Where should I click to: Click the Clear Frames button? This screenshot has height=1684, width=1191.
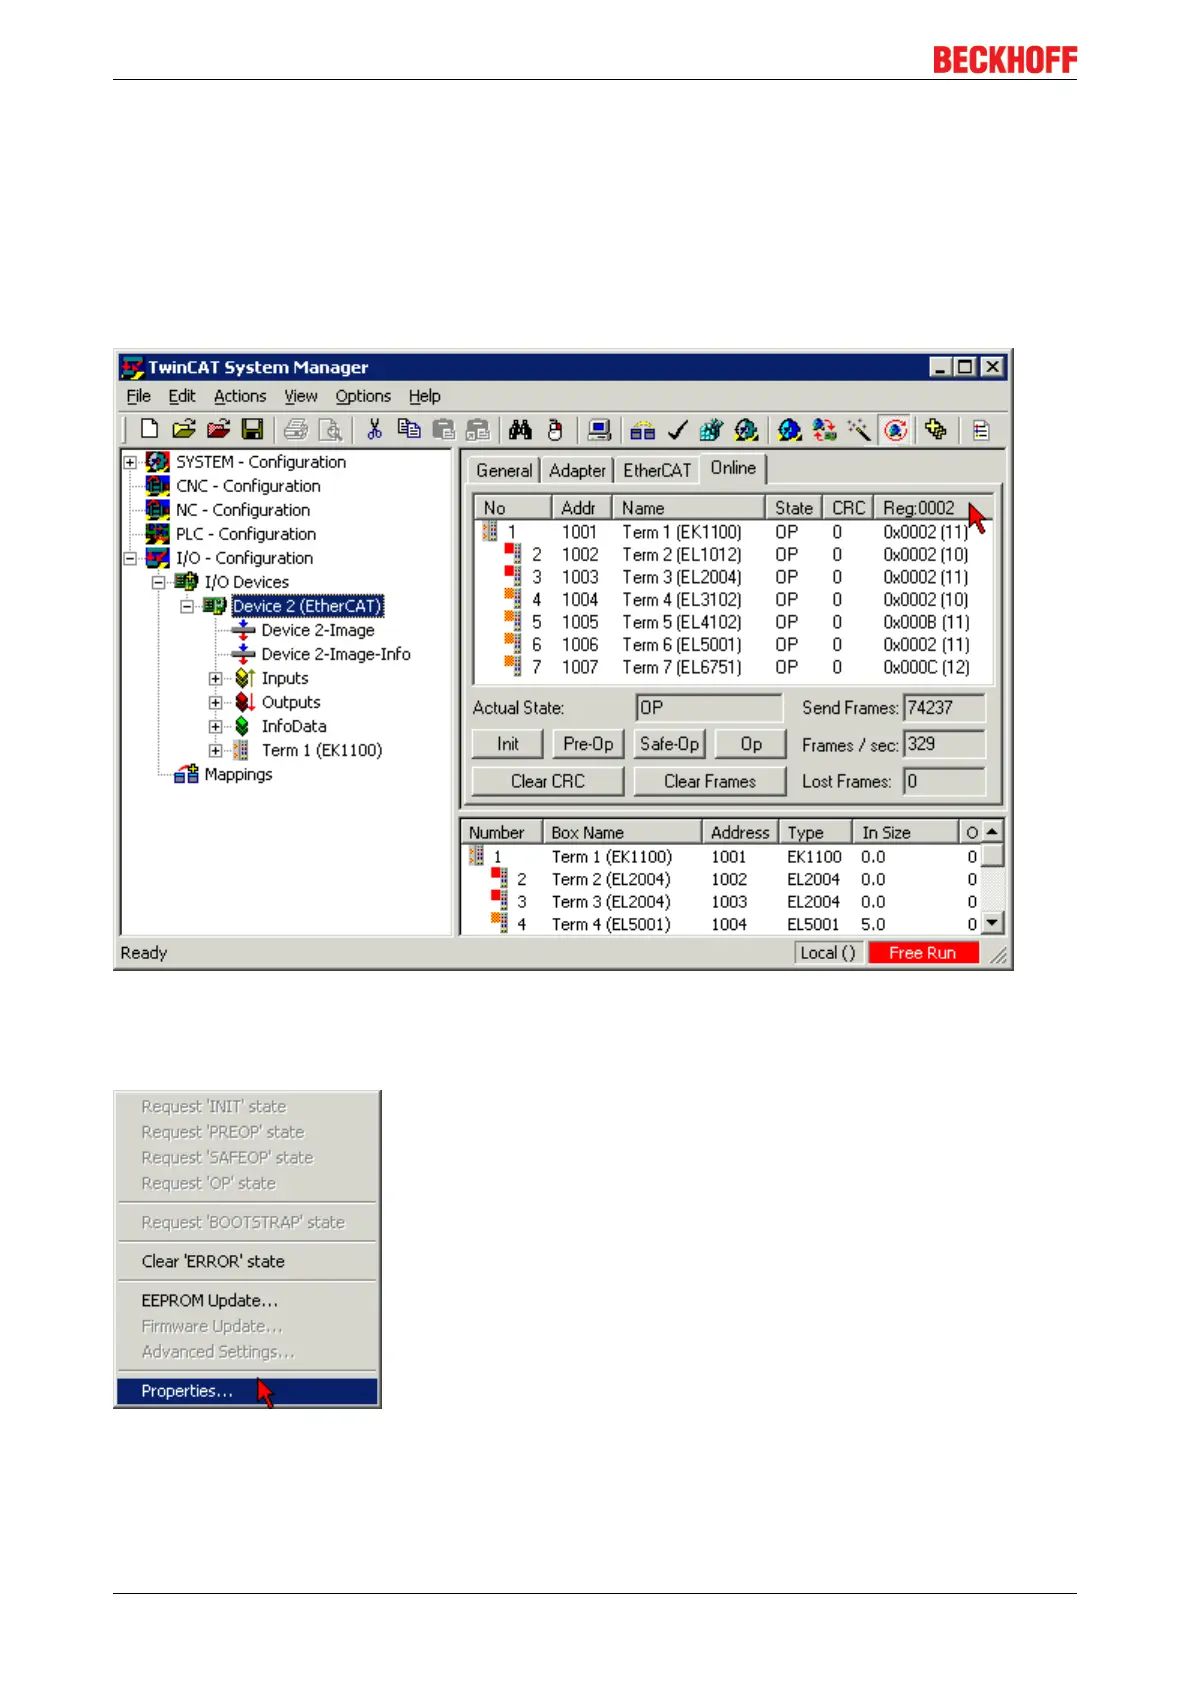[x=710, y=781]
